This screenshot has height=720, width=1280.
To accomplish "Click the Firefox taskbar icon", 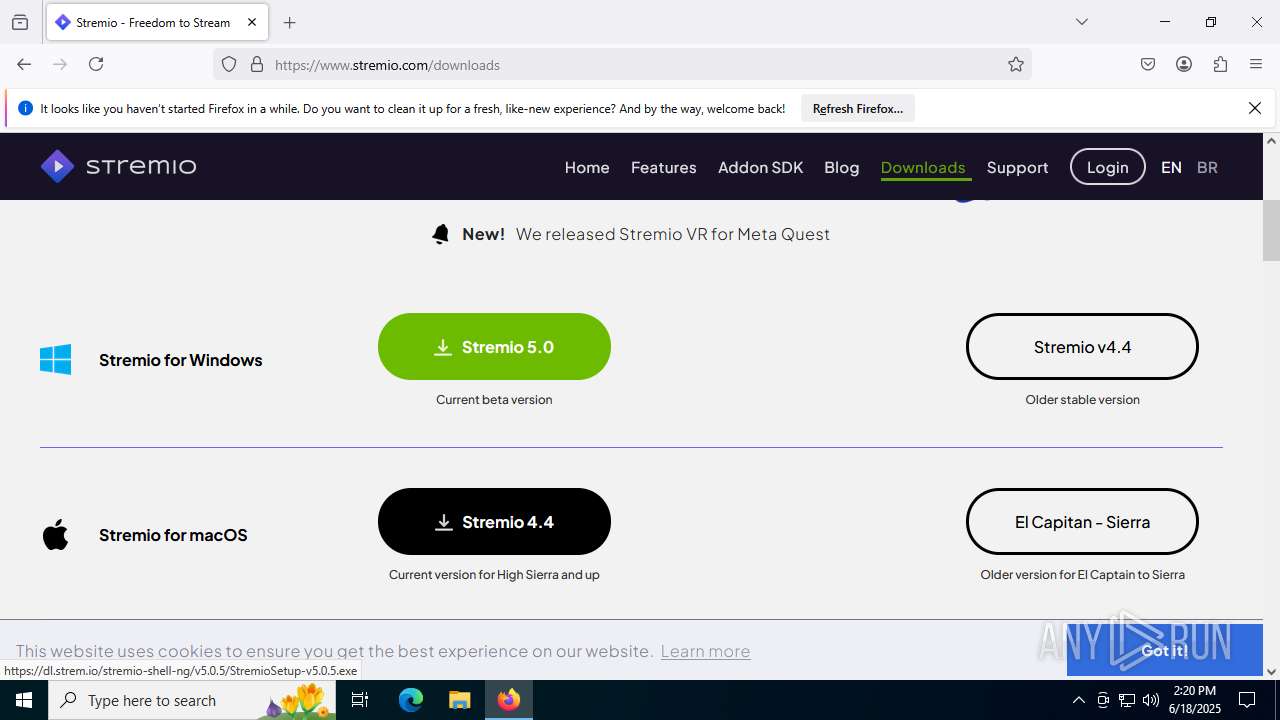I will point(509,700).
